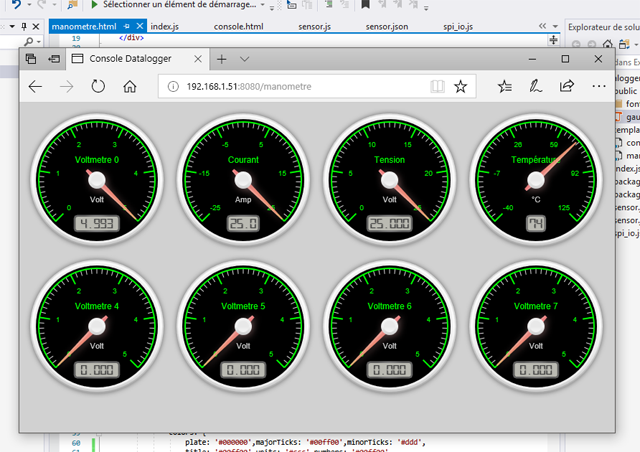Click the Tension volt gauge
The height and width of the screenshot is (452, 640).
click(389, 180)
